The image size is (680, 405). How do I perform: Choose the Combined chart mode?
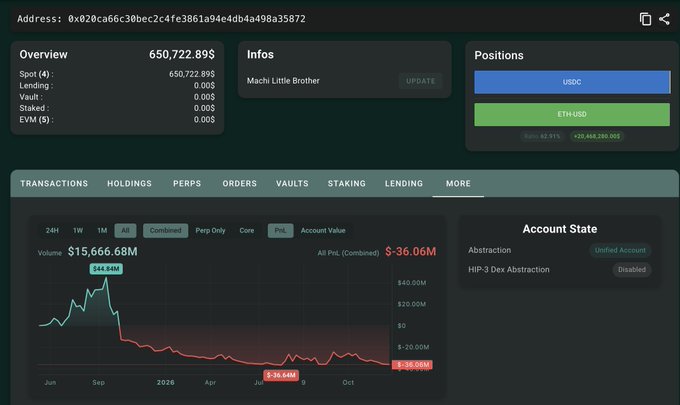tap(166, 231)
